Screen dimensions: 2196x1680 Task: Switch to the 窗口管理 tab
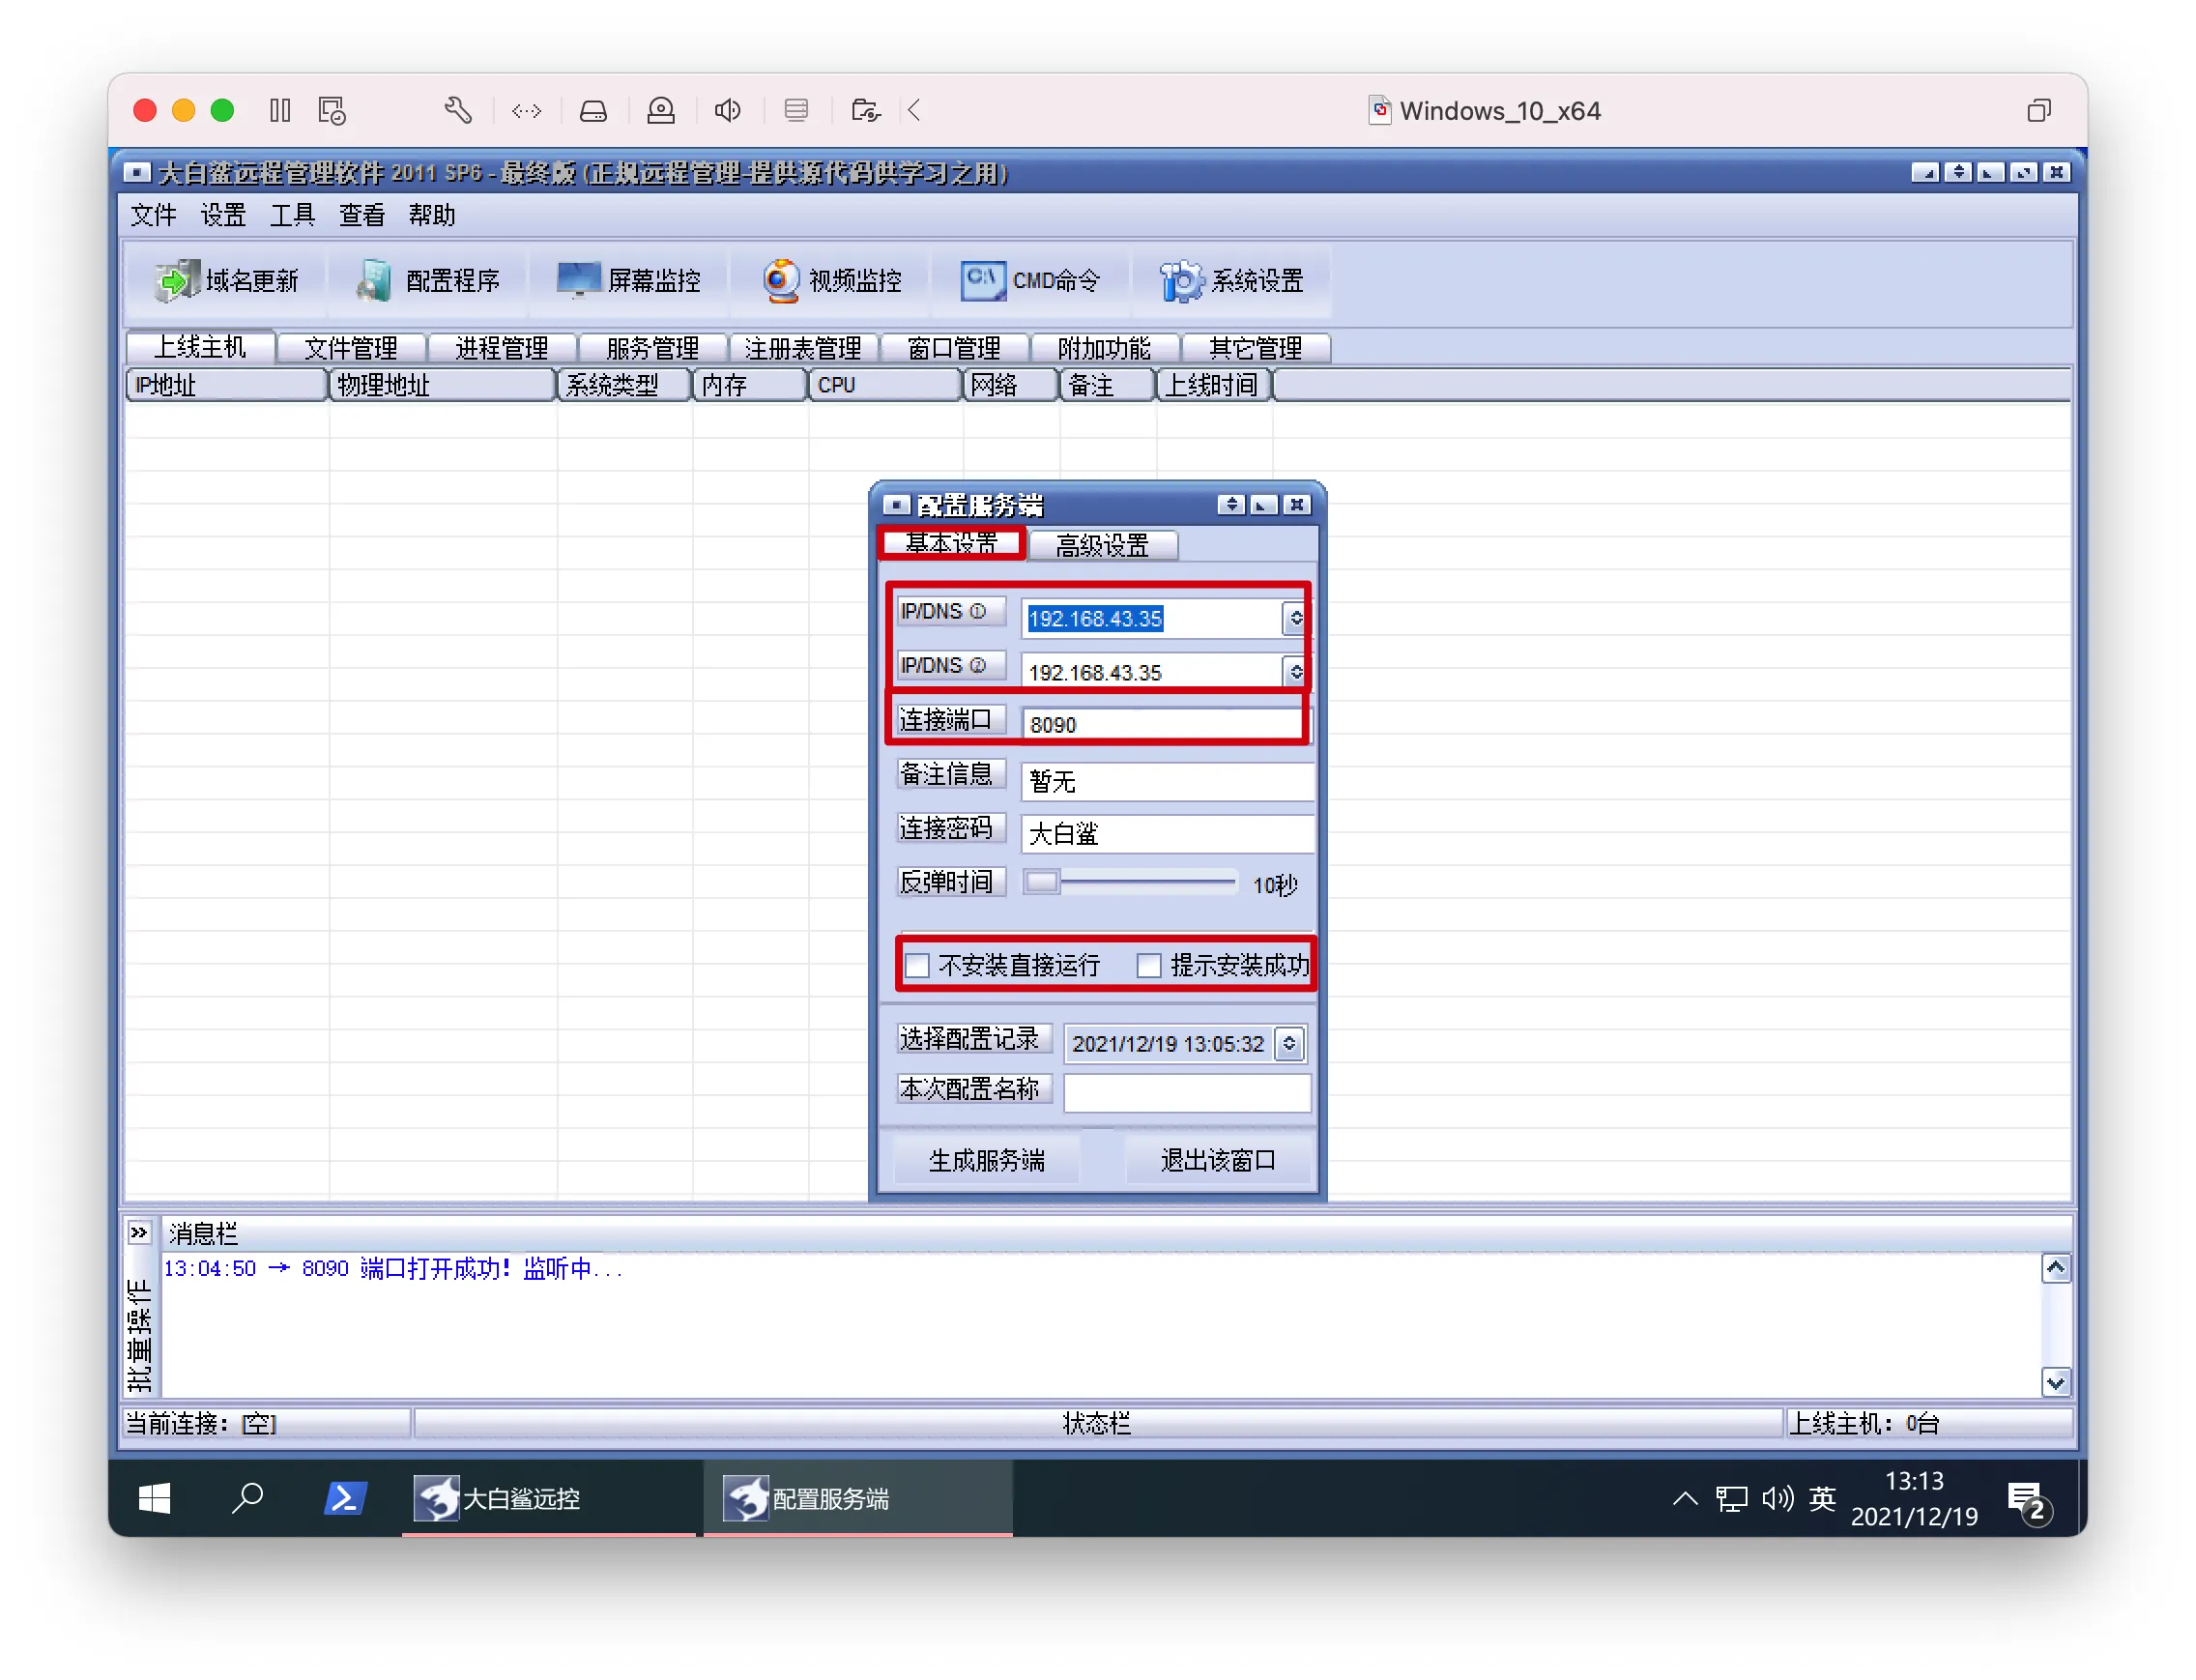pyautogui.click(x=954, y=347)
